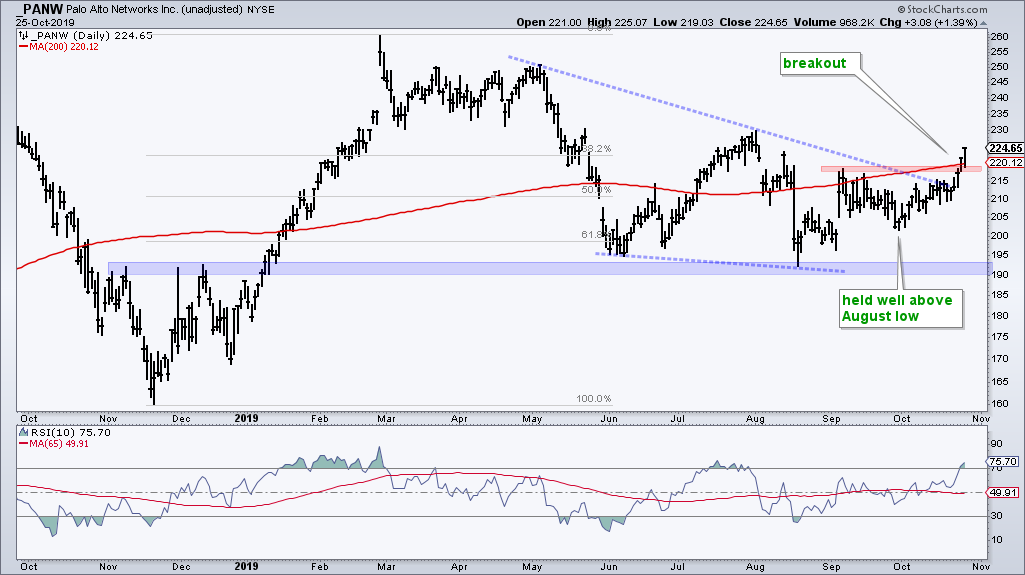Click the Aug month label under the RSI panel
Image resolution: width=1025 pixels, height=575 pixels.
point(755,567)
